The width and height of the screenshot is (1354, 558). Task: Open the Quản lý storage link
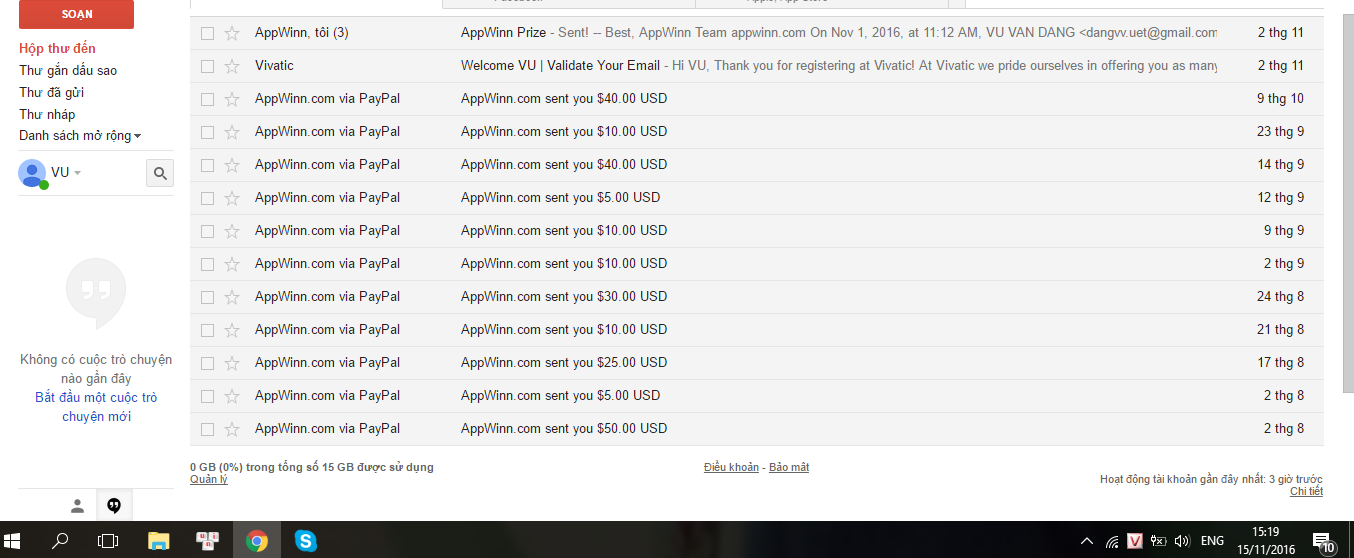(x=209, y=480)
